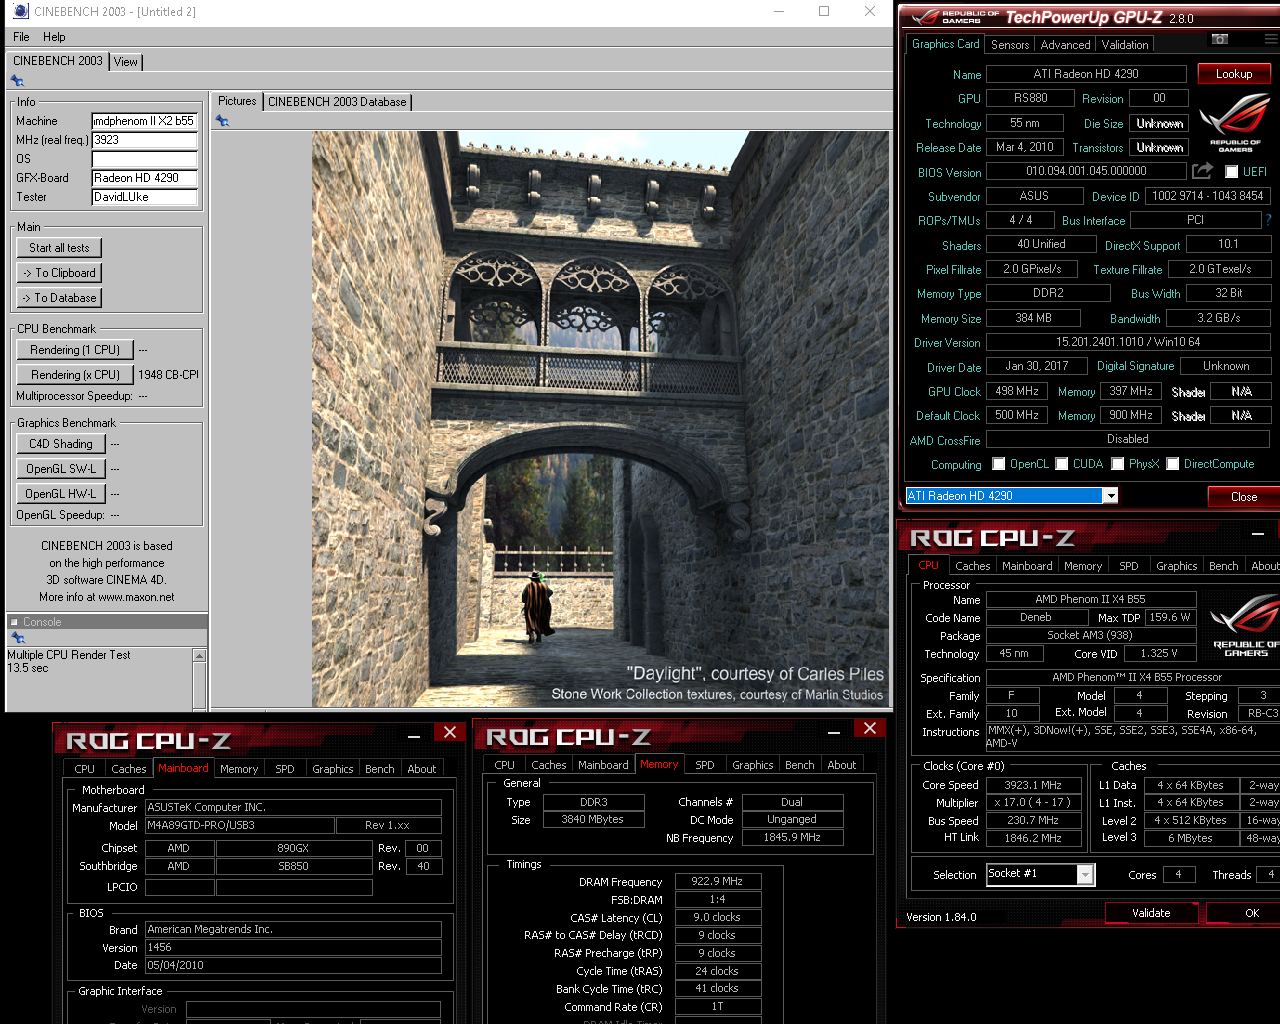Click the '922.9 MHz' DRAM Frequency value
The height and width of the screenshot is (1024, 1280).
click(718, 882)
